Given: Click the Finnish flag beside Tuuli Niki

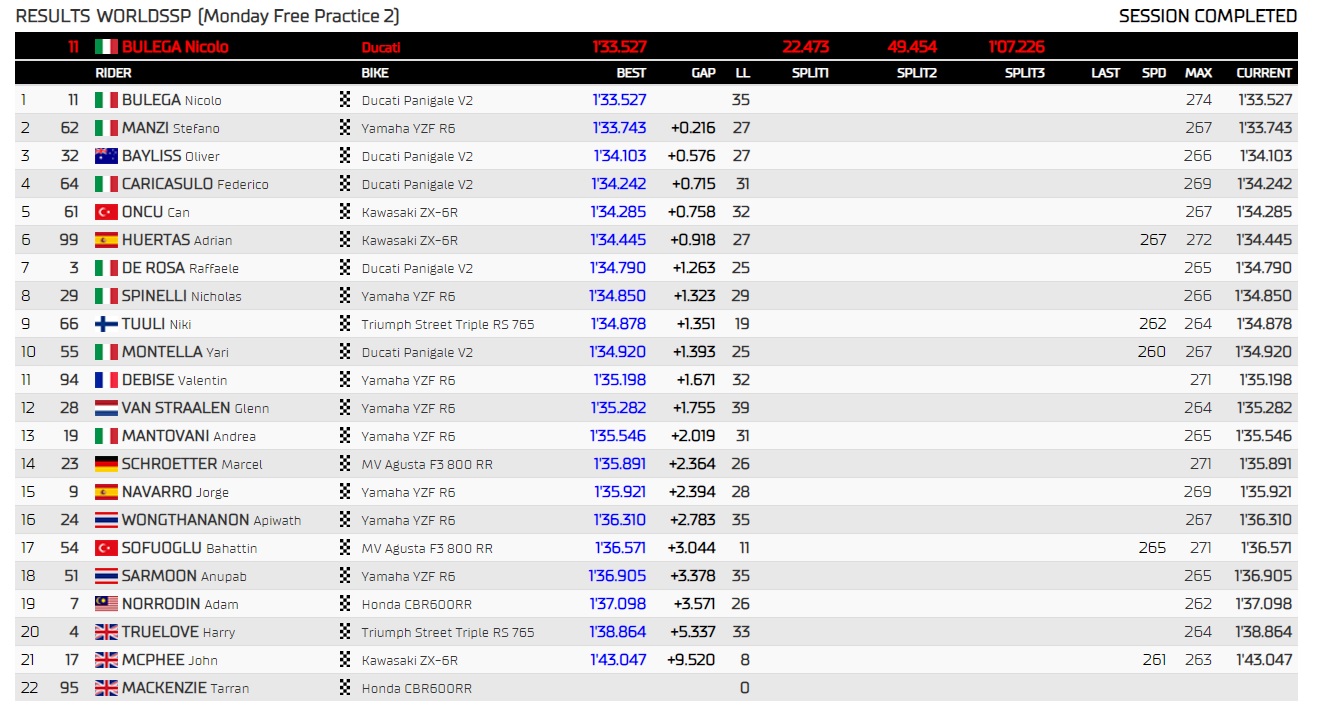Looking at the screenshot, I should (x=106, y=324).
